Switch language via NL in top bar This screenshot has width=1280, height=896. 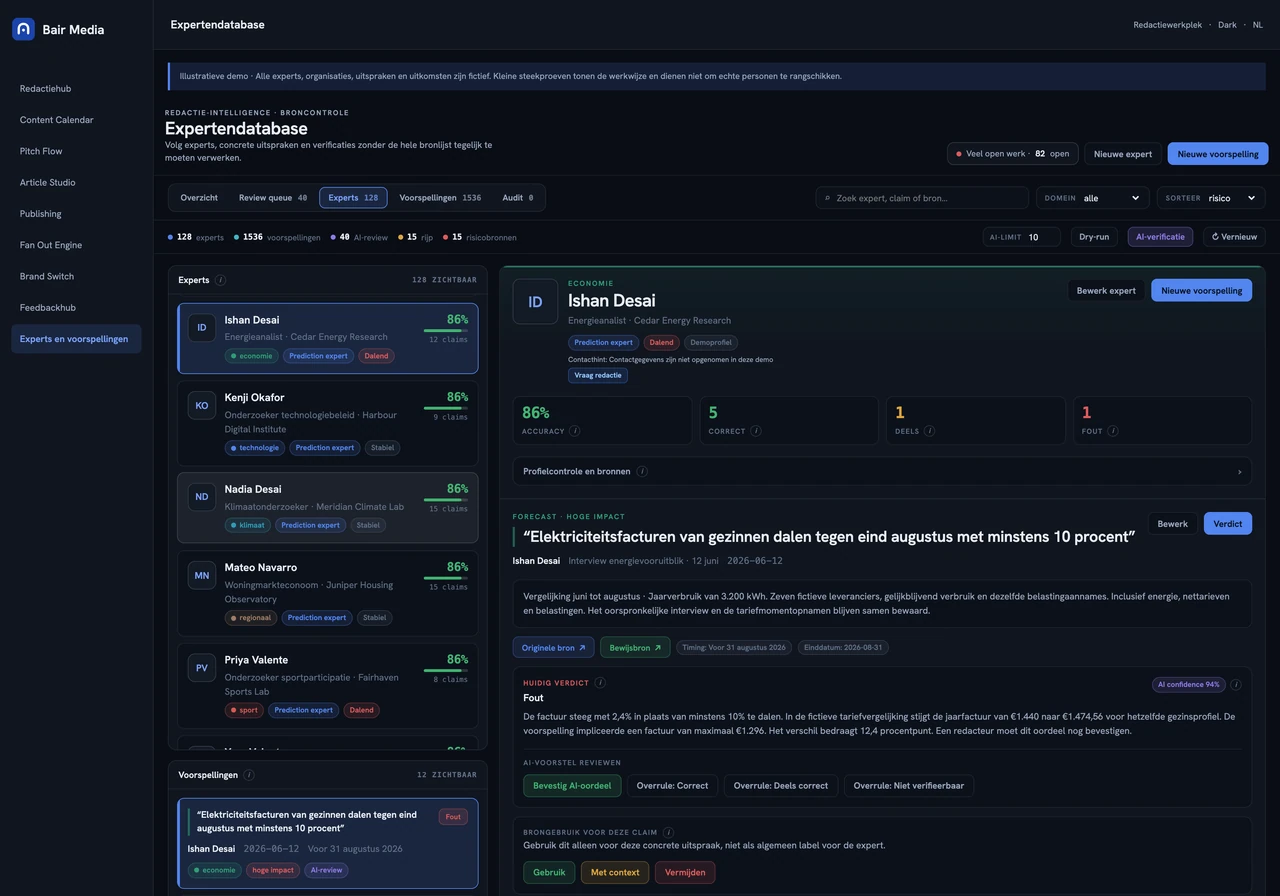click(1258, 25)
